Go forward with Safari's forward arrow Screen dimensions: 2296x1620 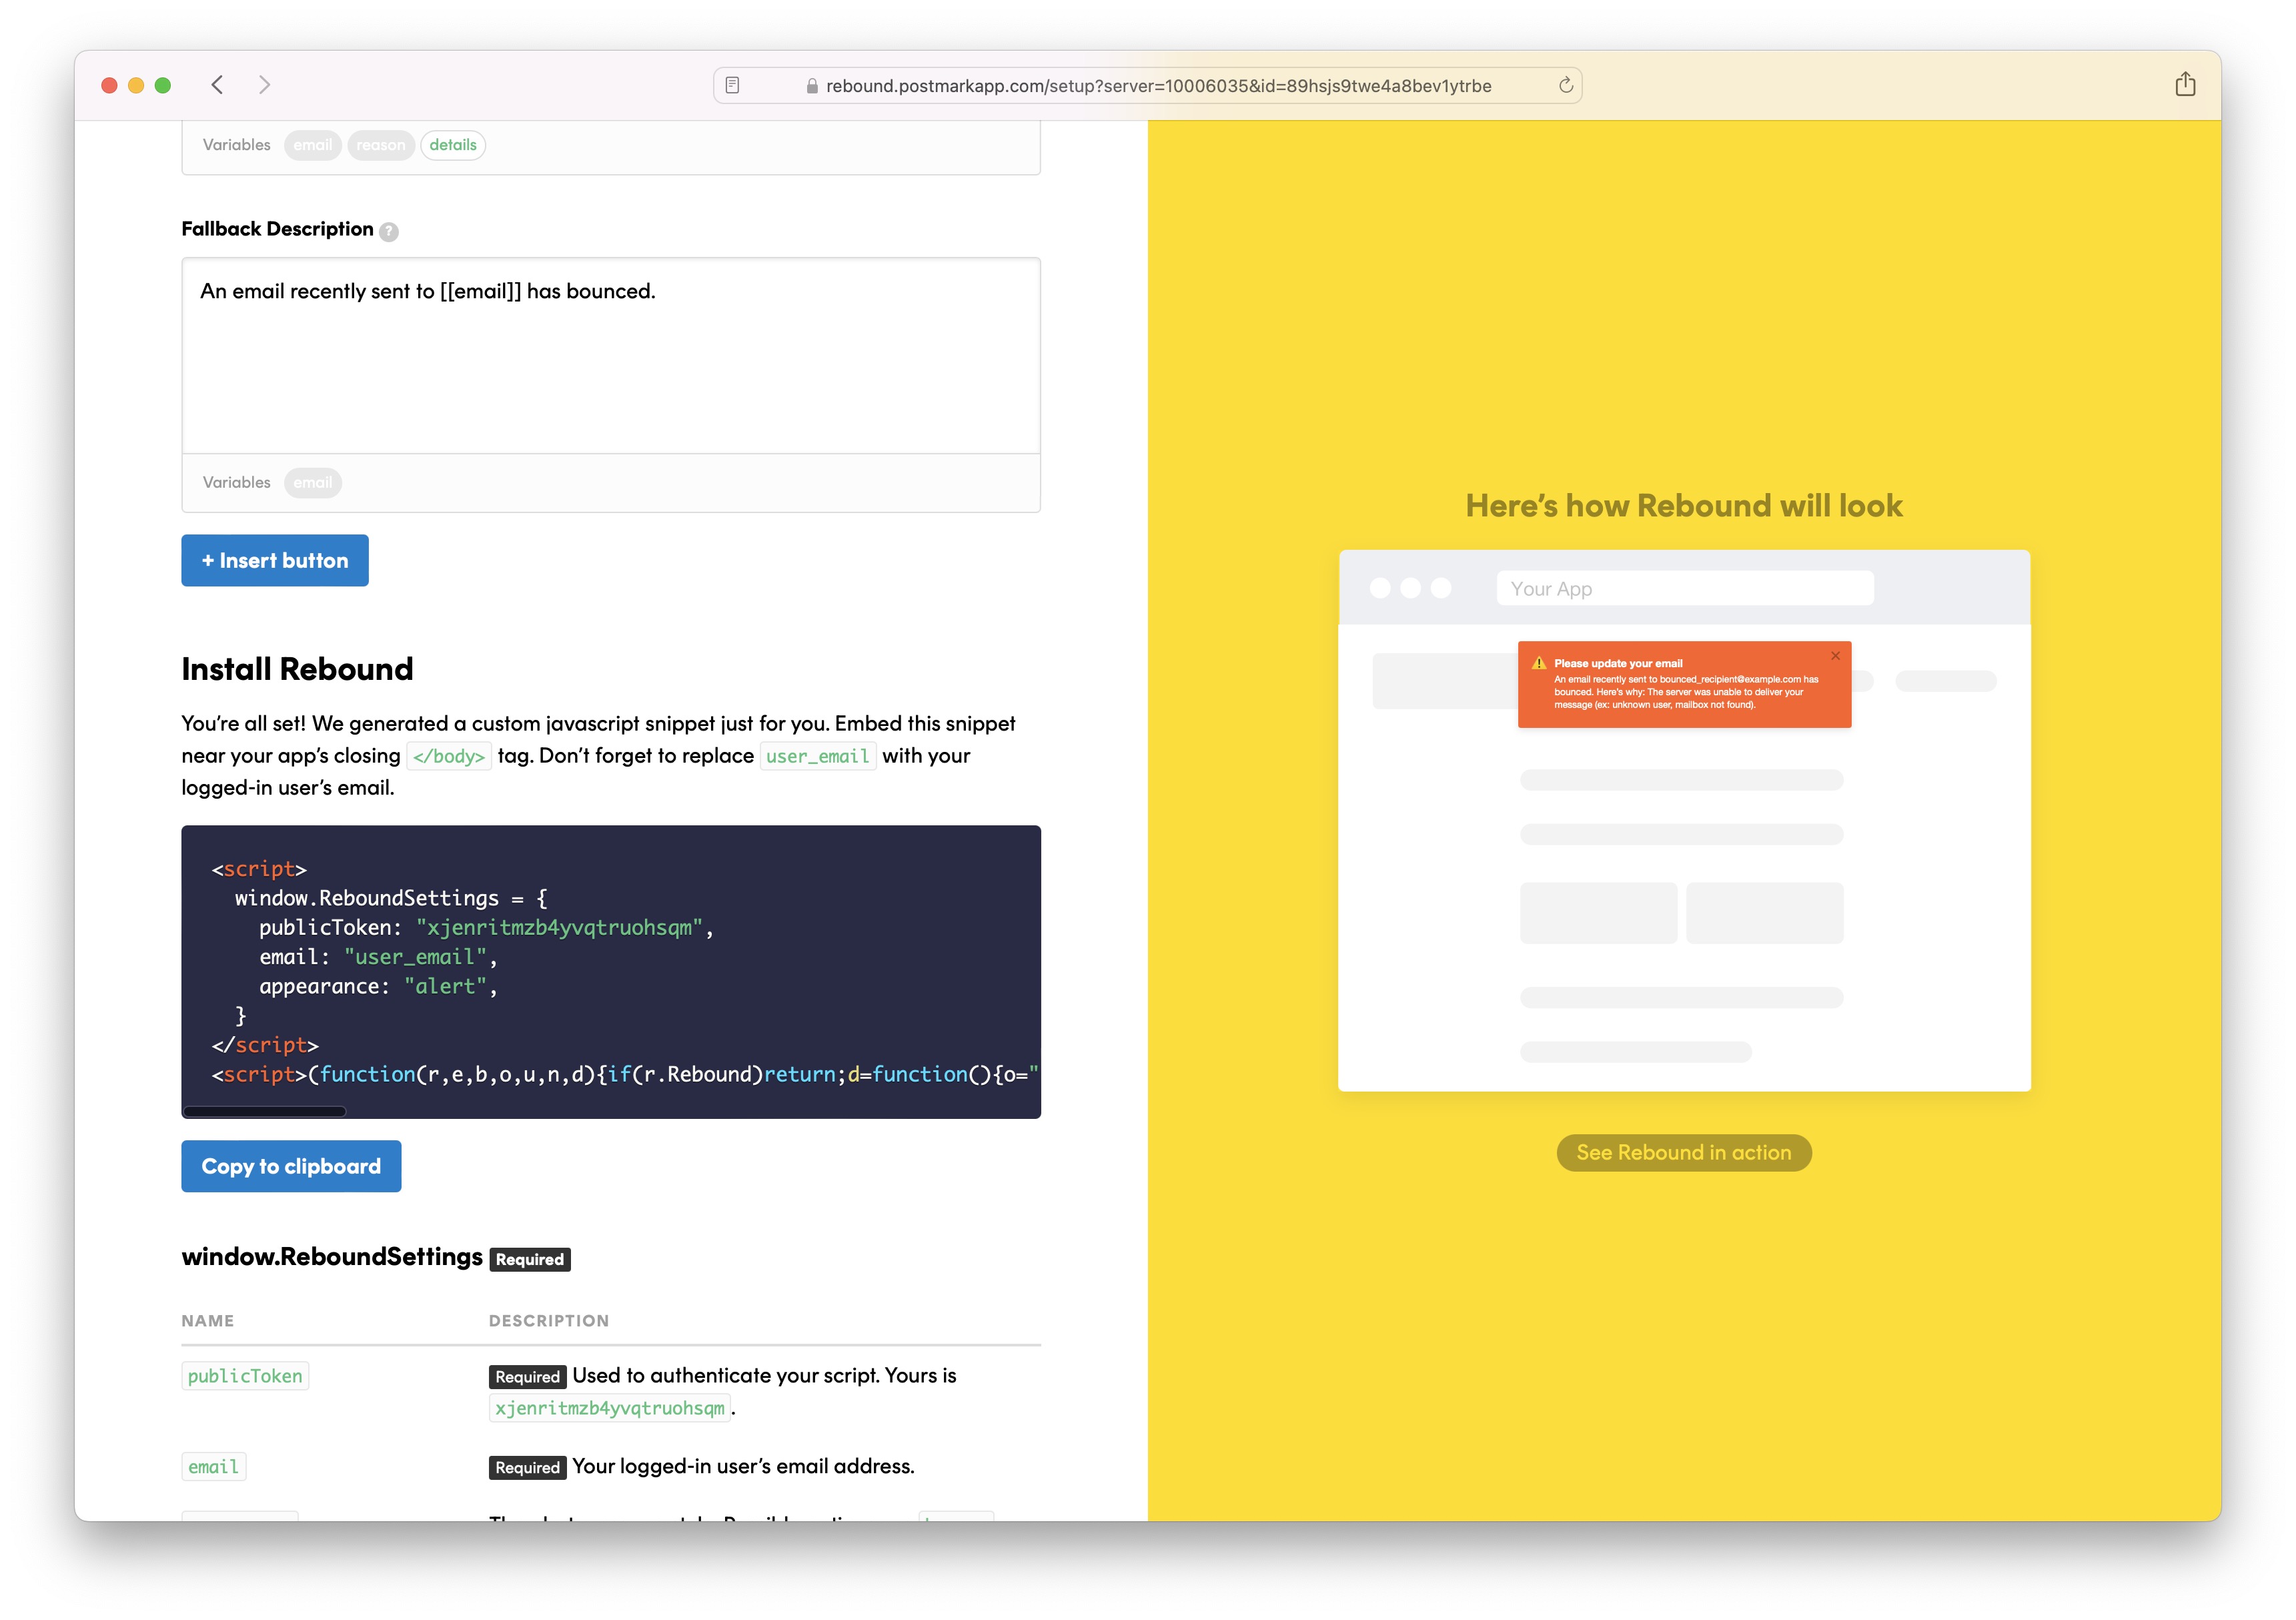click(264, 85)
